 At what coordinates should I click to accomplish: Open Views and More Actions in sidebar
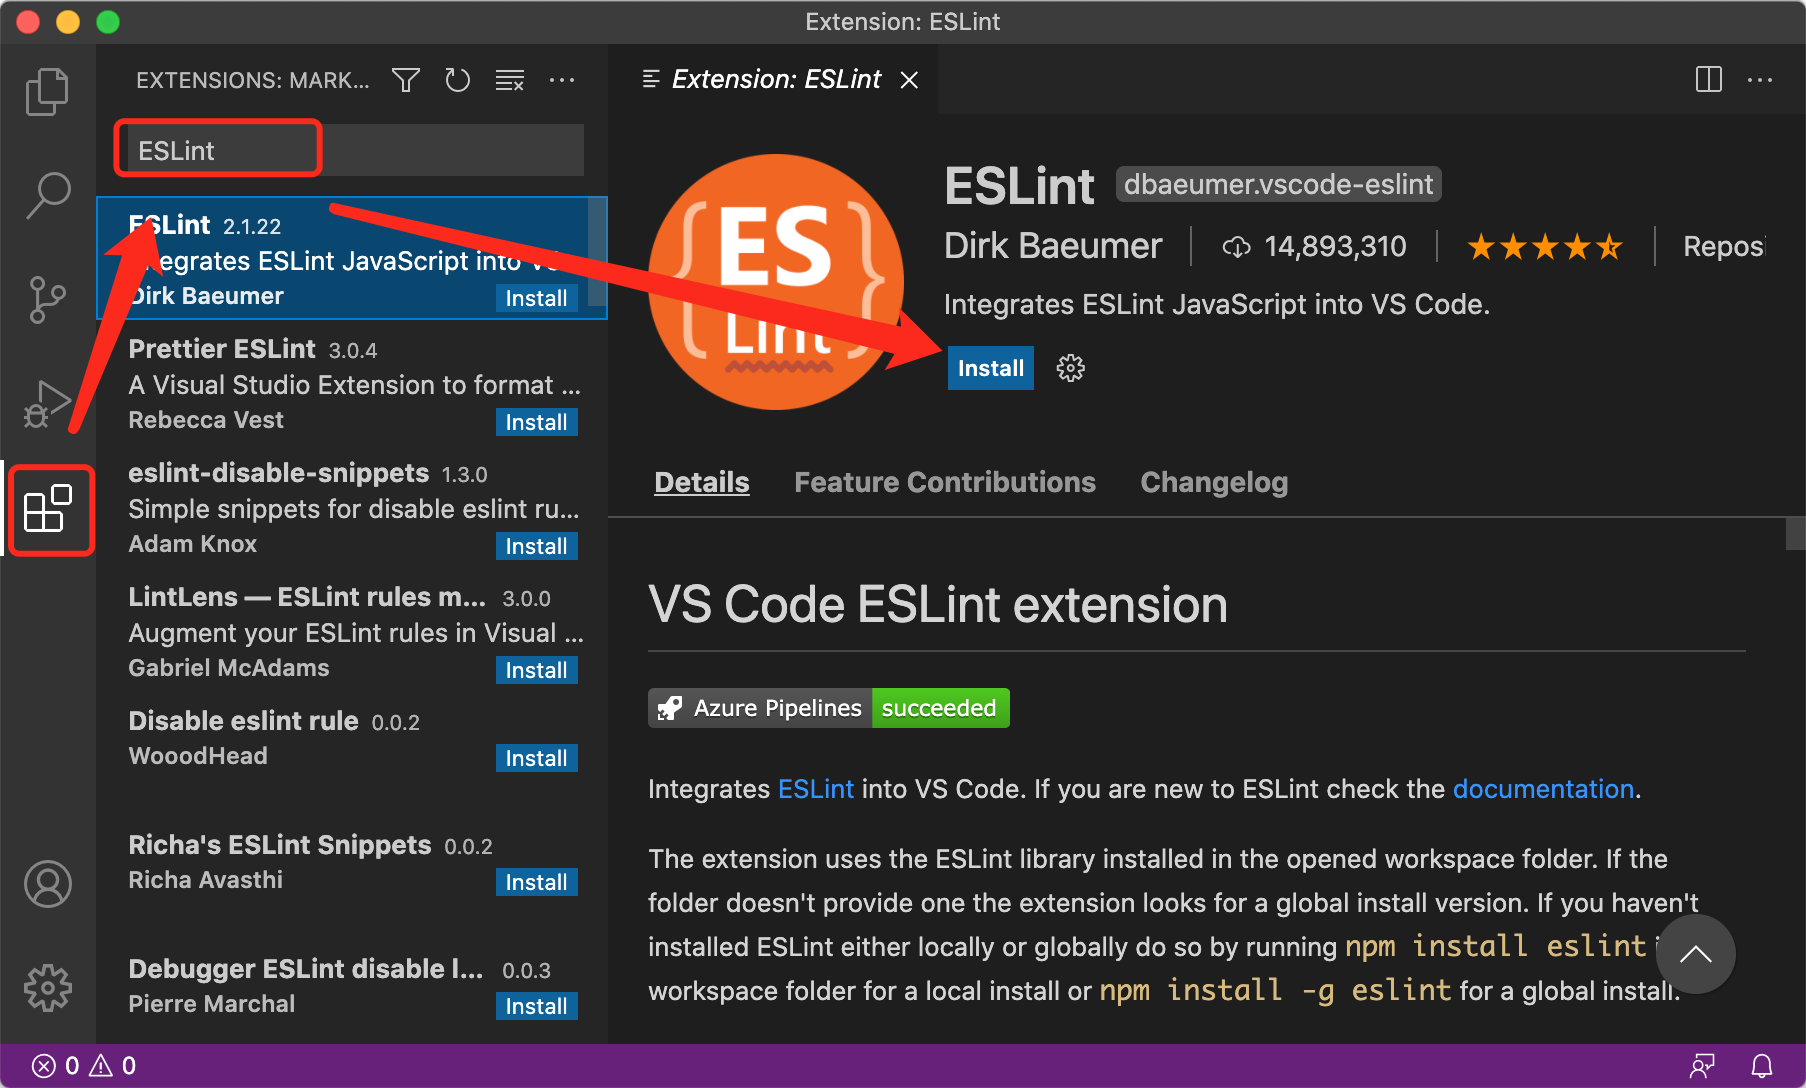coord(562,80)
